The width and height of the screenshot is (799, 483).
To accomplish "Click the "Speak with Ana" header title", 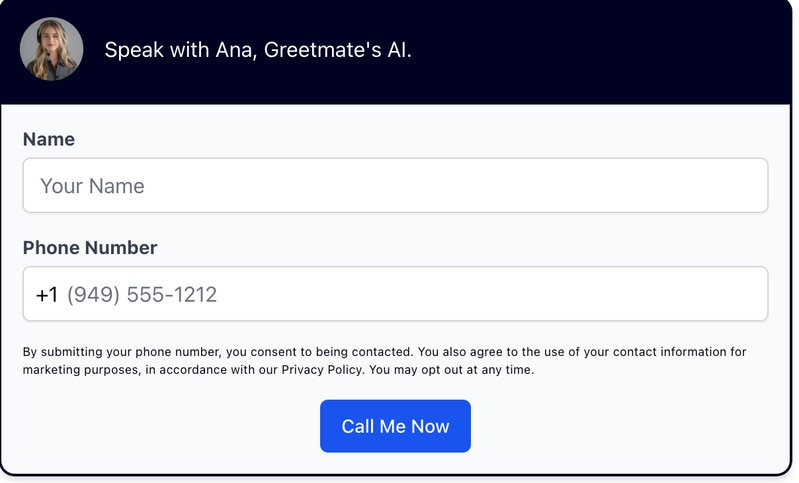I will pos(257,49).
